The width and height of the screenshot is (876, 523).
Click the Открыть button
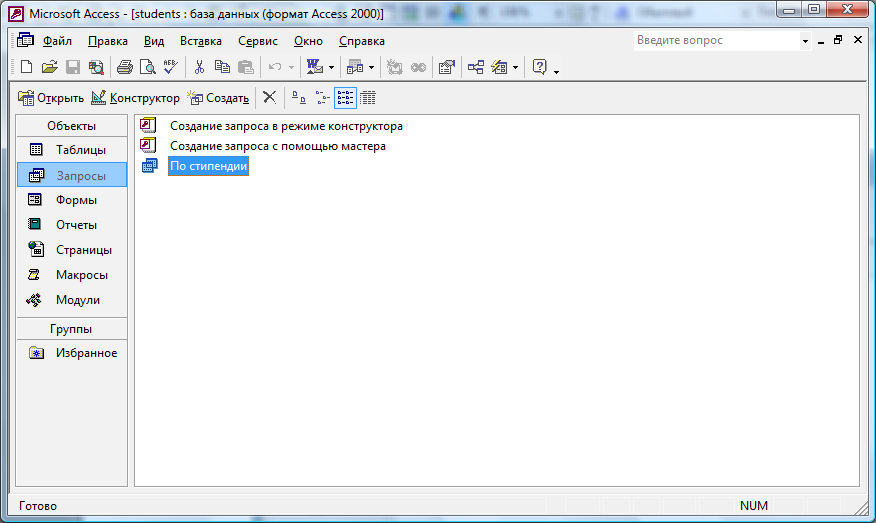pyautogui.click(x=51, y=98)
